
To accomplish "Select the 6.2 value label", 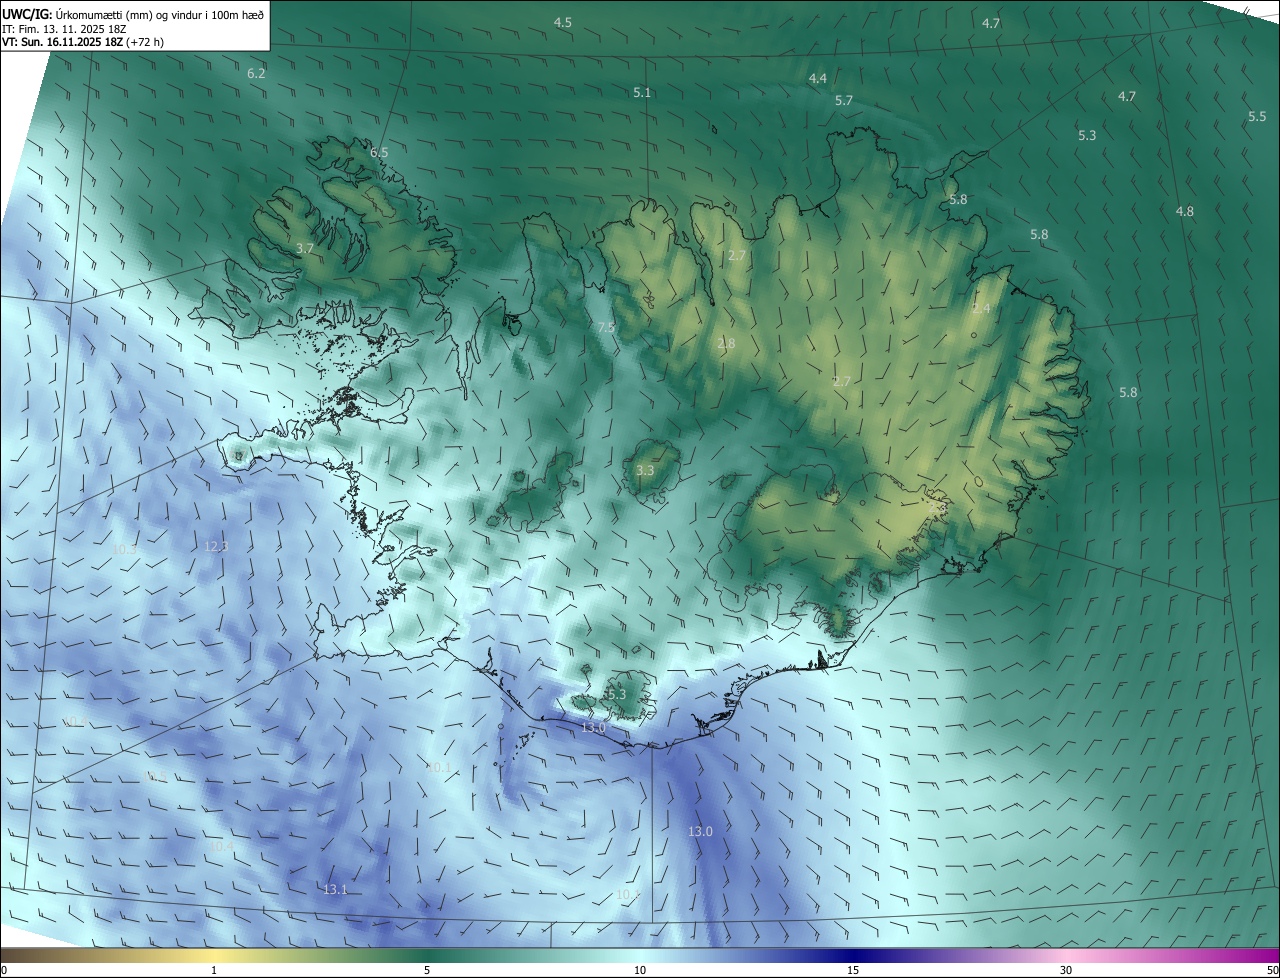I will 256,73.
